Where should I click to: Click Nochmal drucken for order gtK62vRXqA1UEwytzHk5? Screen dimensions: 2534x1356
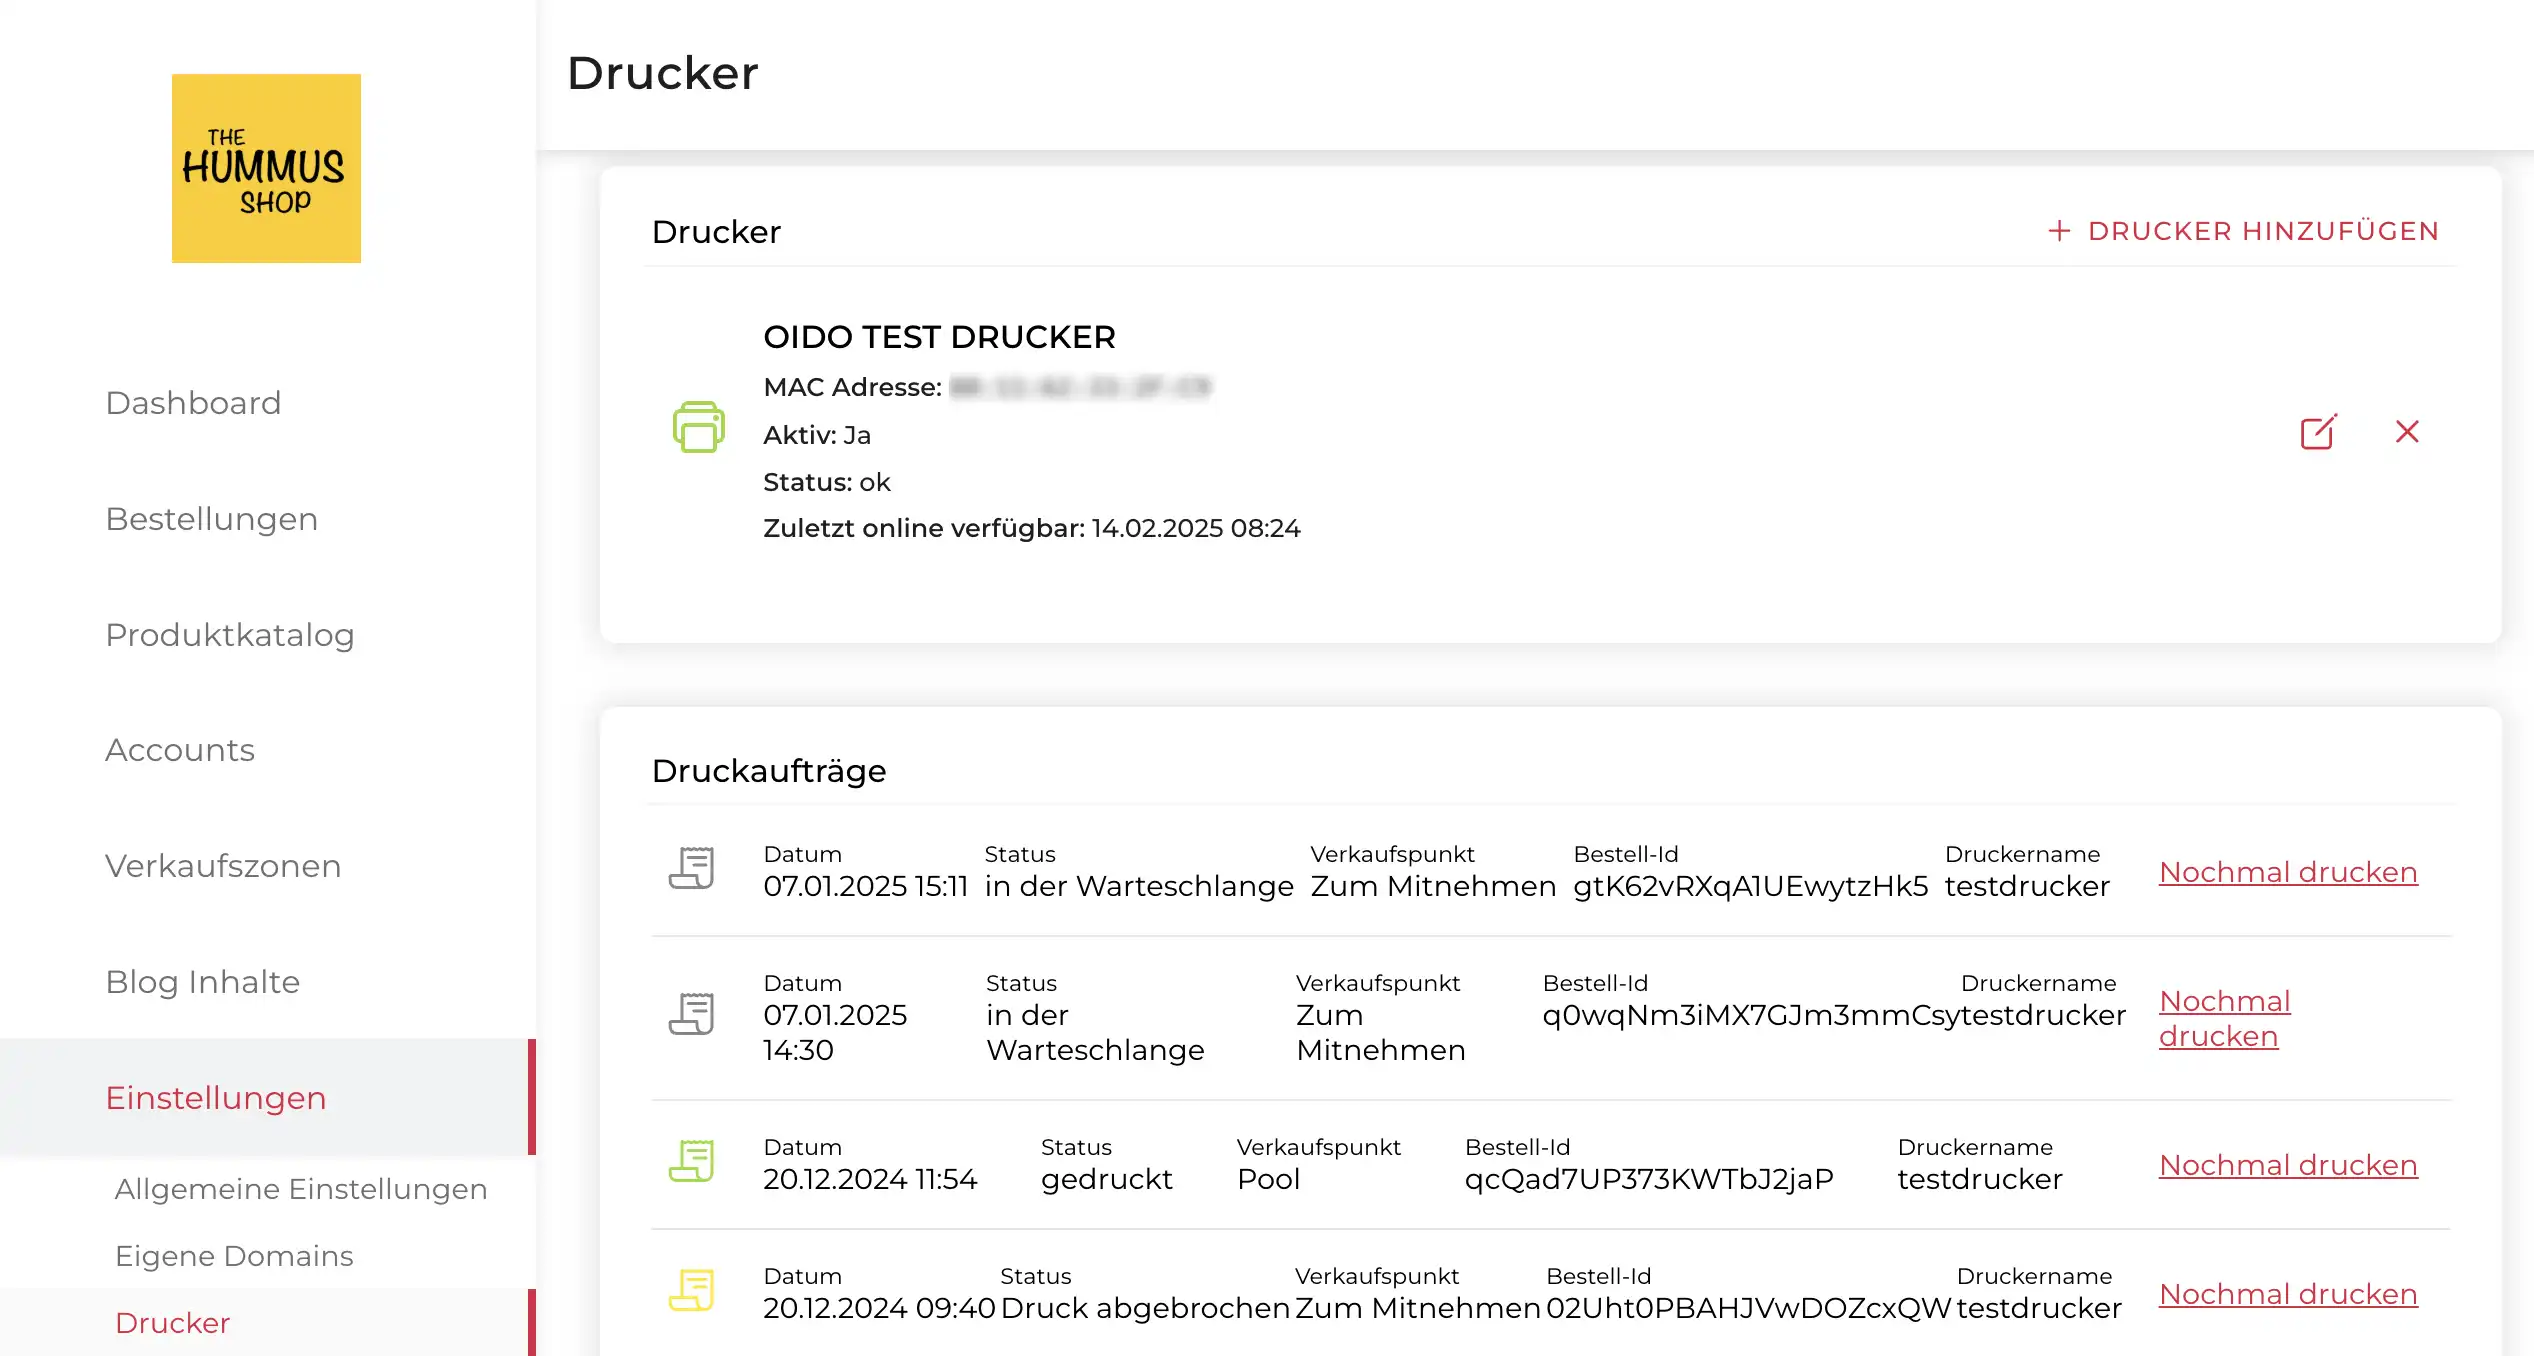click(2287, 872)
